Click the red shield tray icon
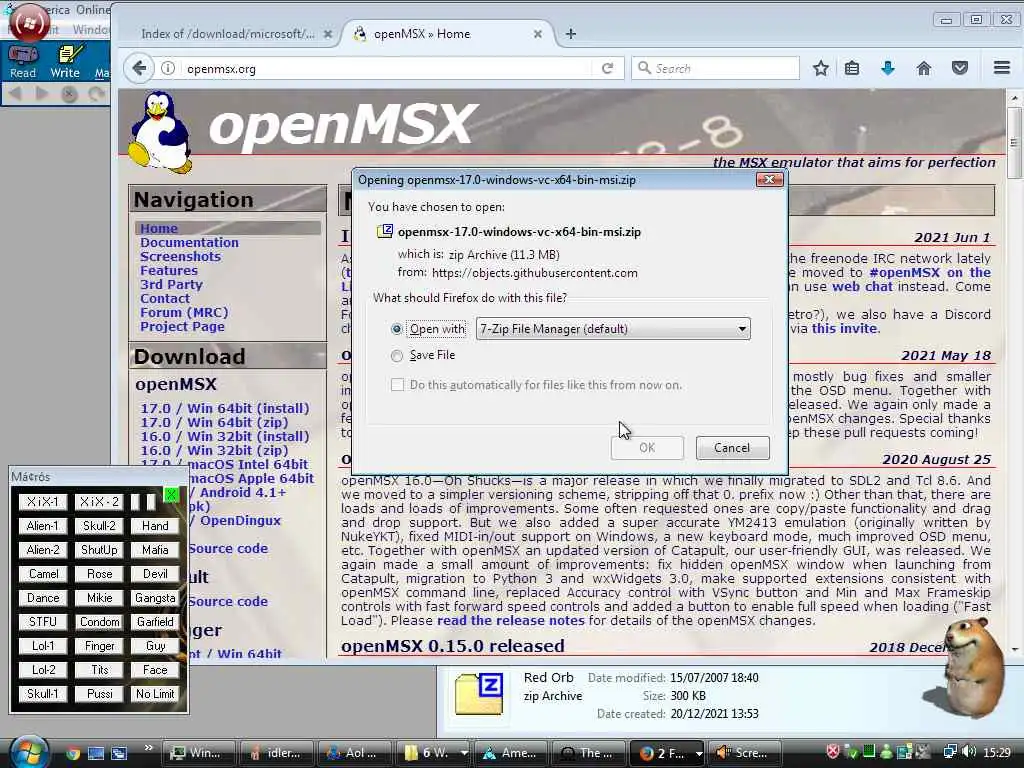The height and width of the screenshot is (768, 1024). 833,752
